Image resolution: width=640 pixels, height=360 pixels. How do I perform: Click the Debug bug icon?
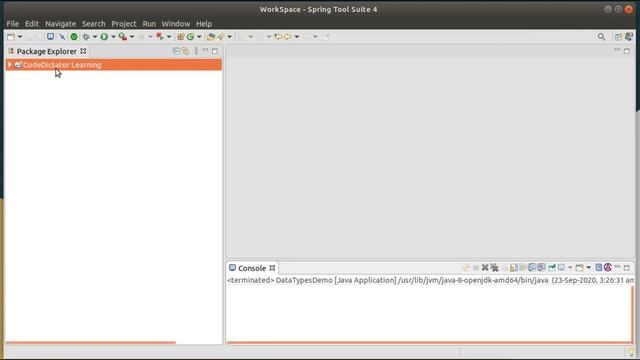point(86,37)
